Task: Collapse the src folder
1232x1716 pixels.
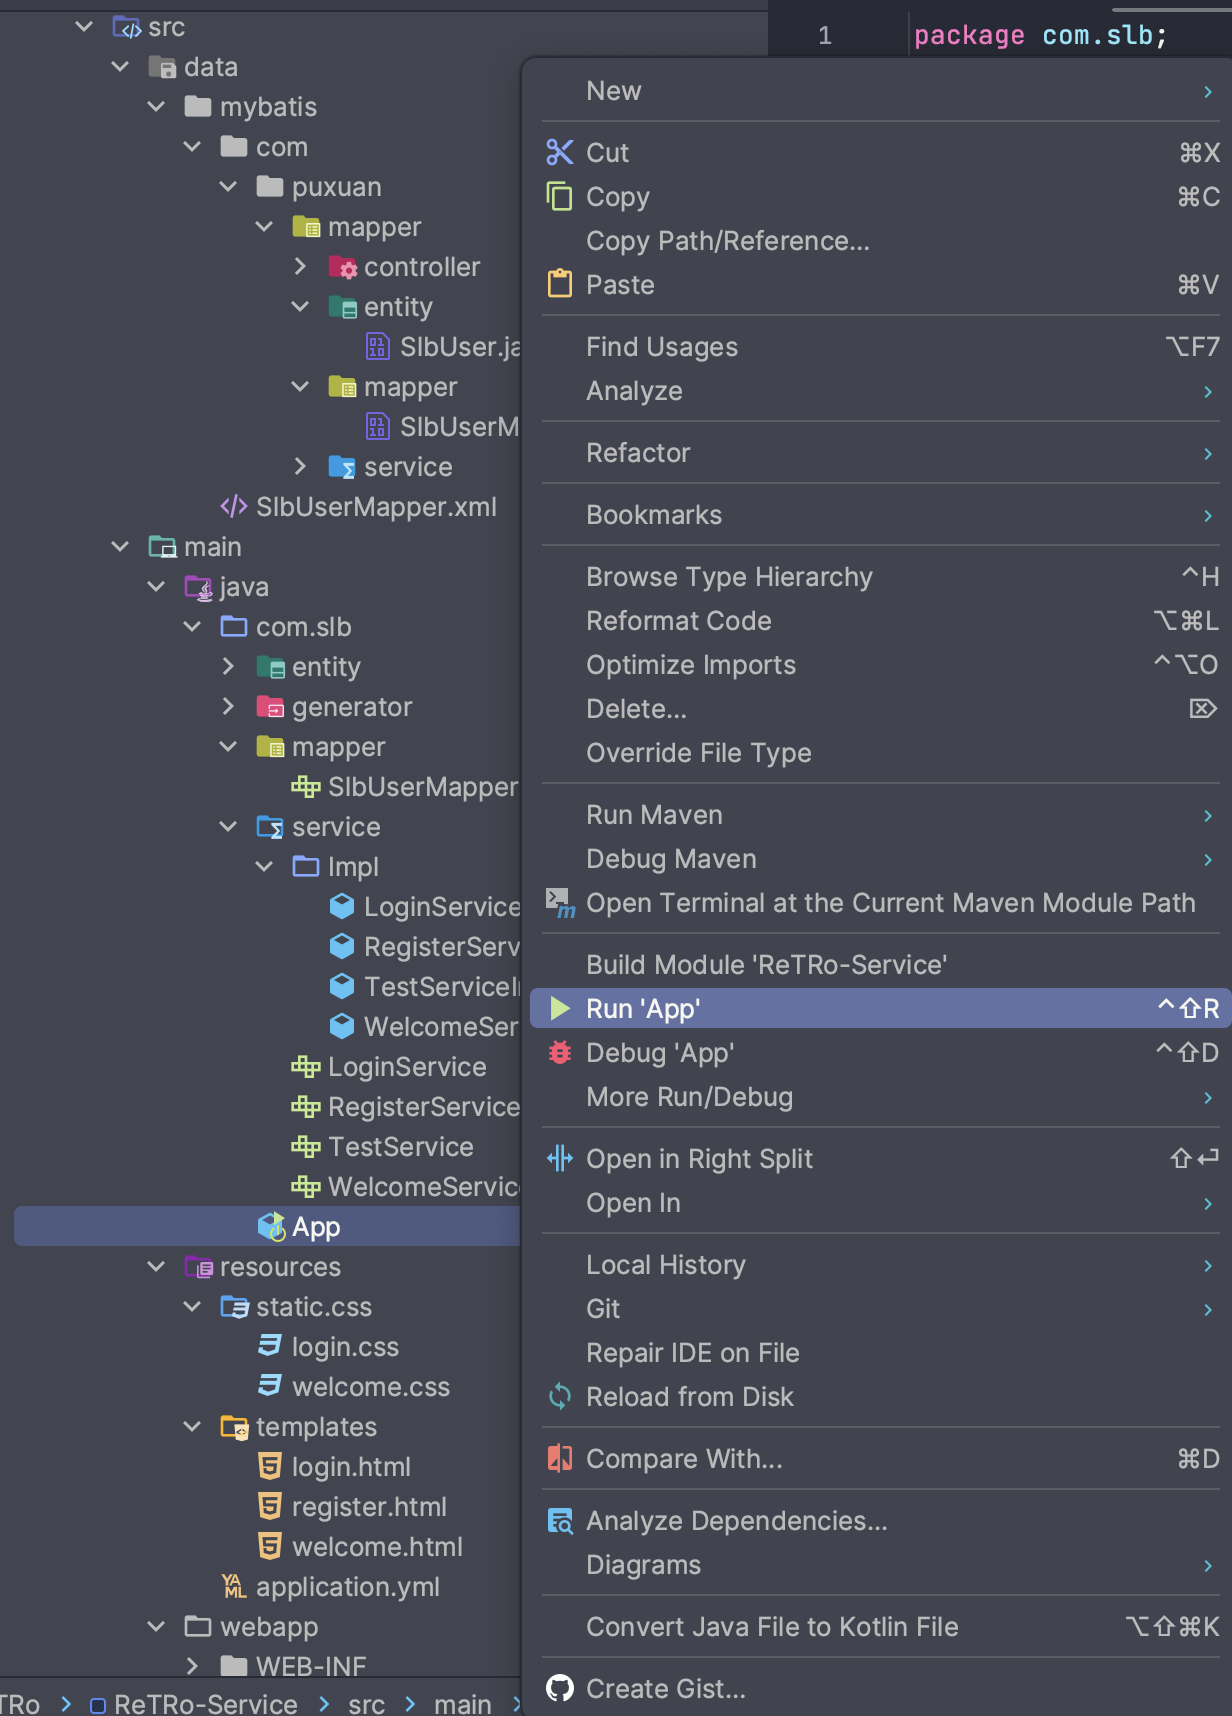Action: pyautogui.click(x=84, y=27)
